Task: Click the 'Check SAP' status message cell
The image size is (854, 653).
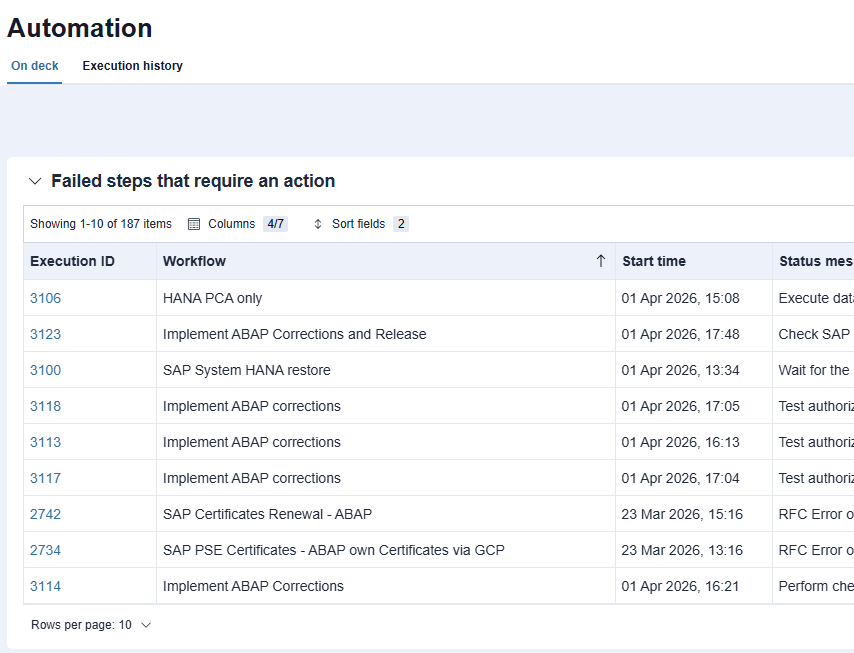Action: (814, 334)
